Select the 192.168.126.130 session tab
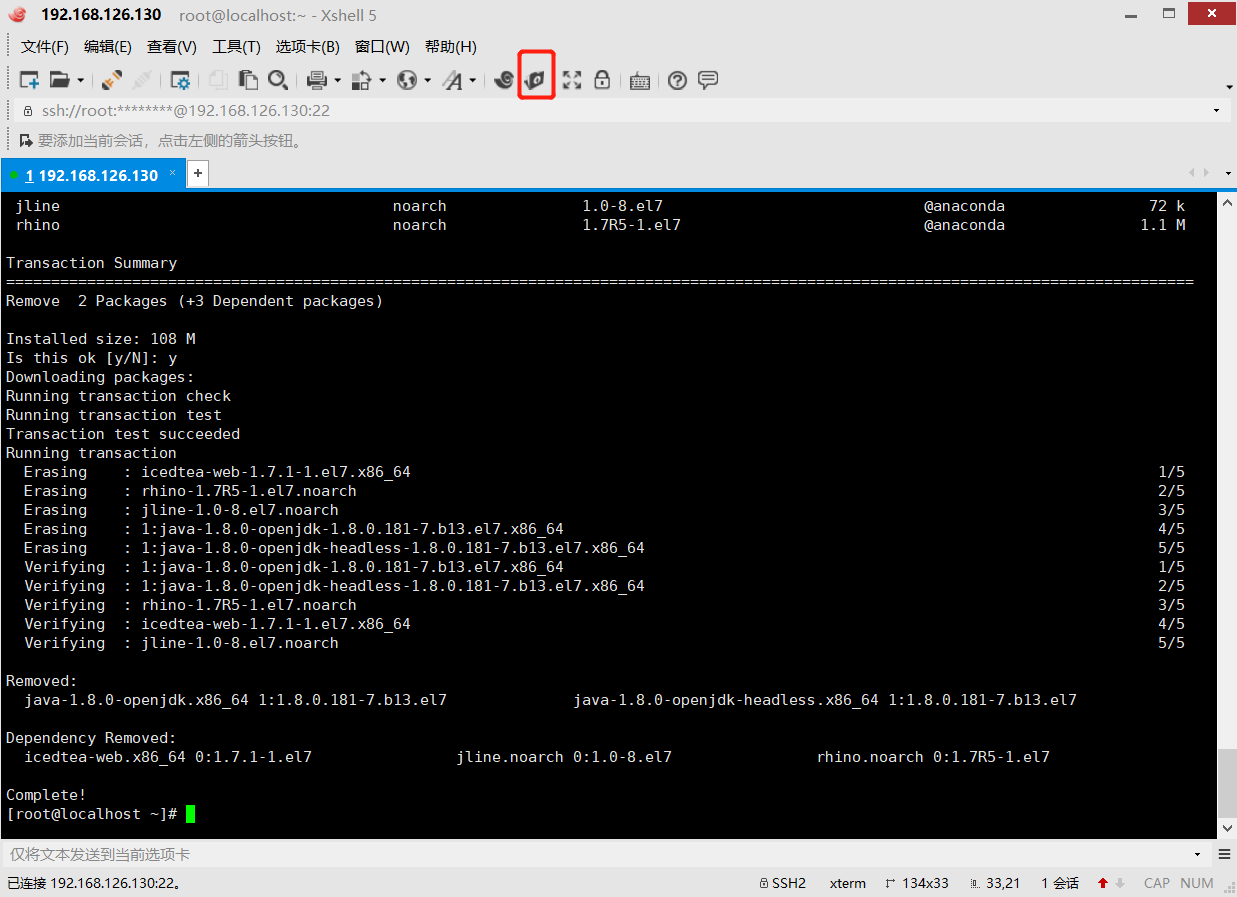The height and width of the screenshot is (897, 1237). tap(92, 175)
